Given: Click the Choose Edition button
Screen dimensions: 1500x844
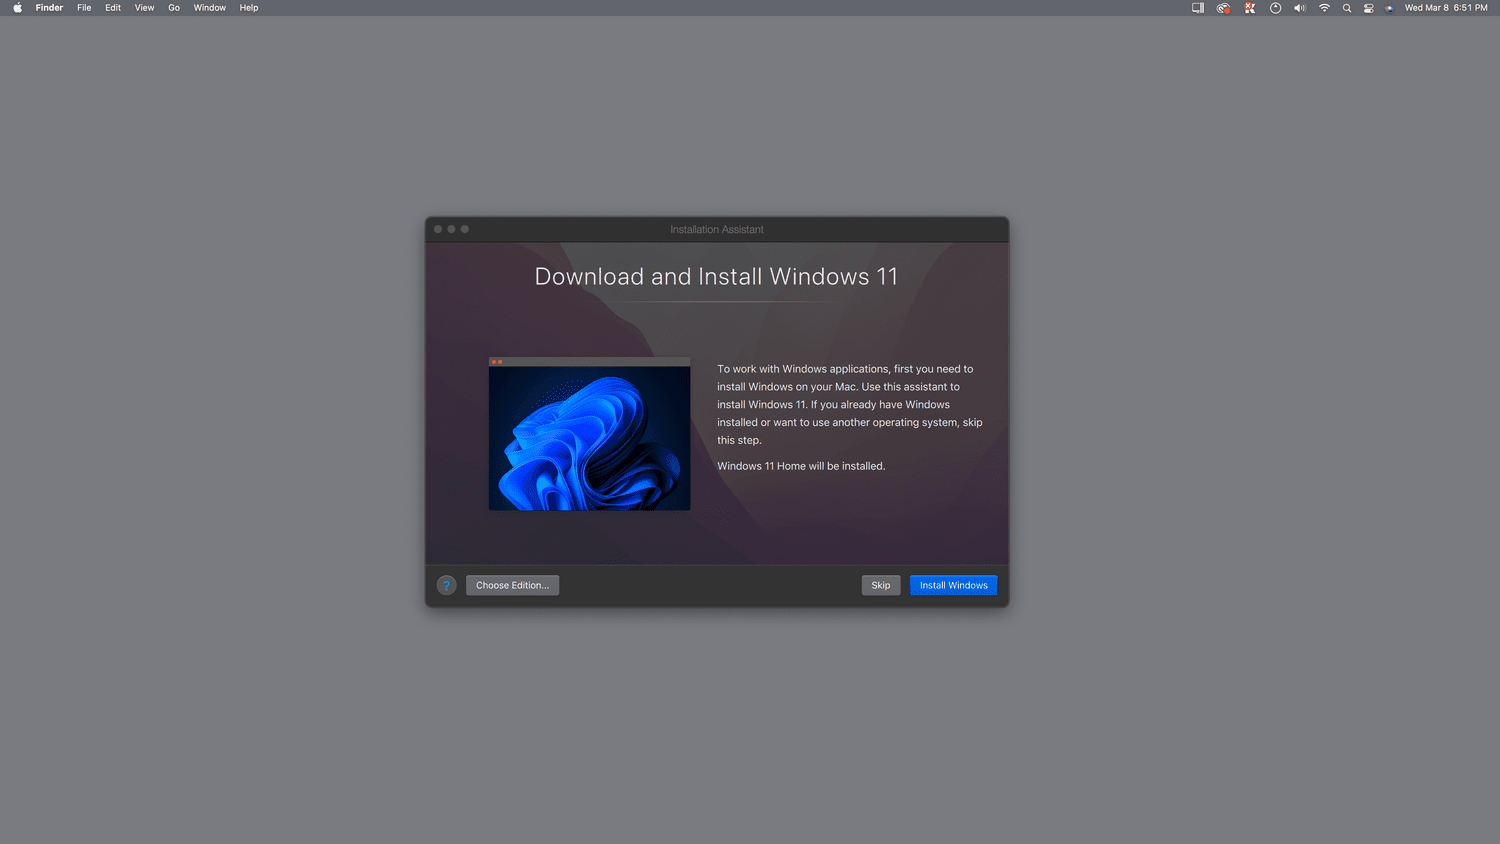Looking at the screenshot, I should [x=512, y=586].
